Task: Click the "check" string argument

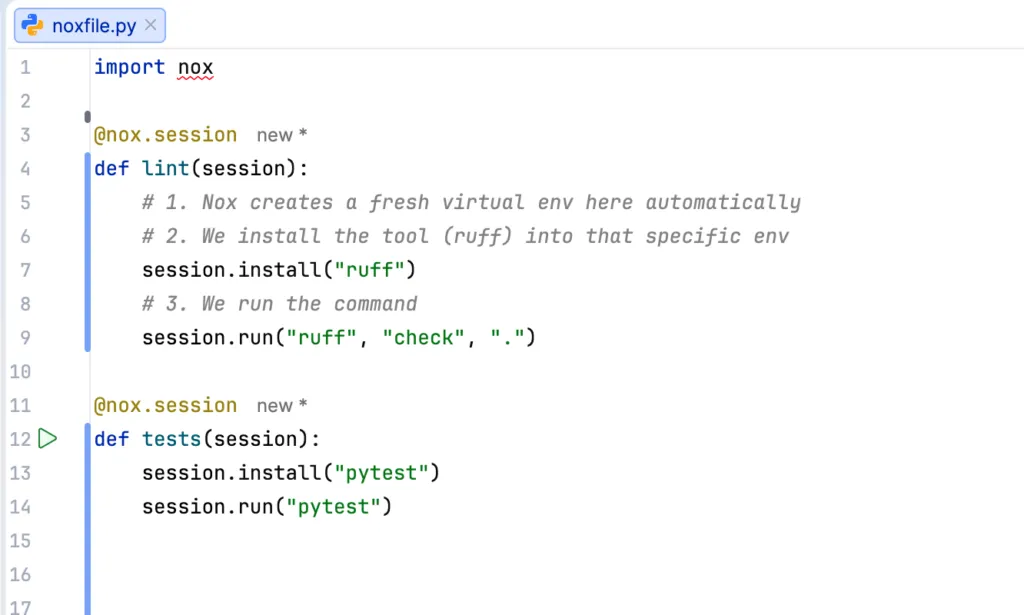Action: click(x=423, y=338)
